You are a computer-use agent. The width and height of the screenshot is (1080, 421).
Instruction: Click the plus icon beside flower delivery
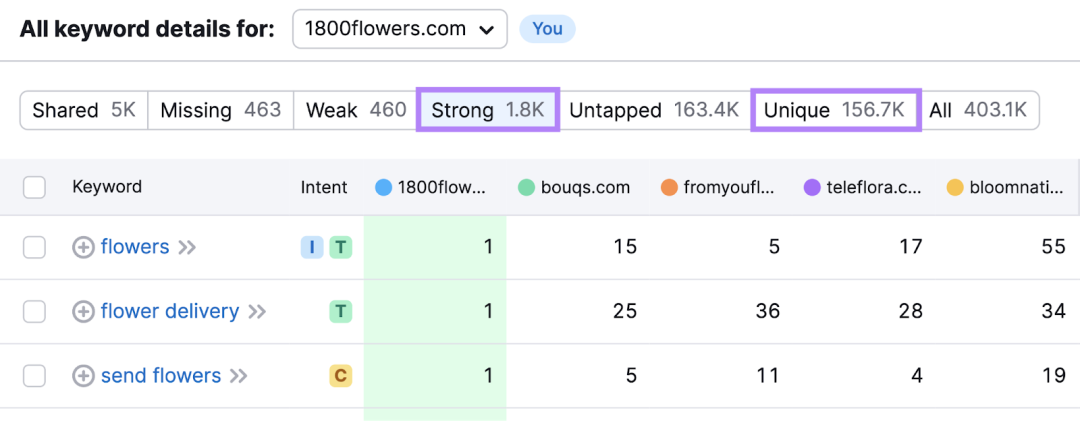[83, 312]
